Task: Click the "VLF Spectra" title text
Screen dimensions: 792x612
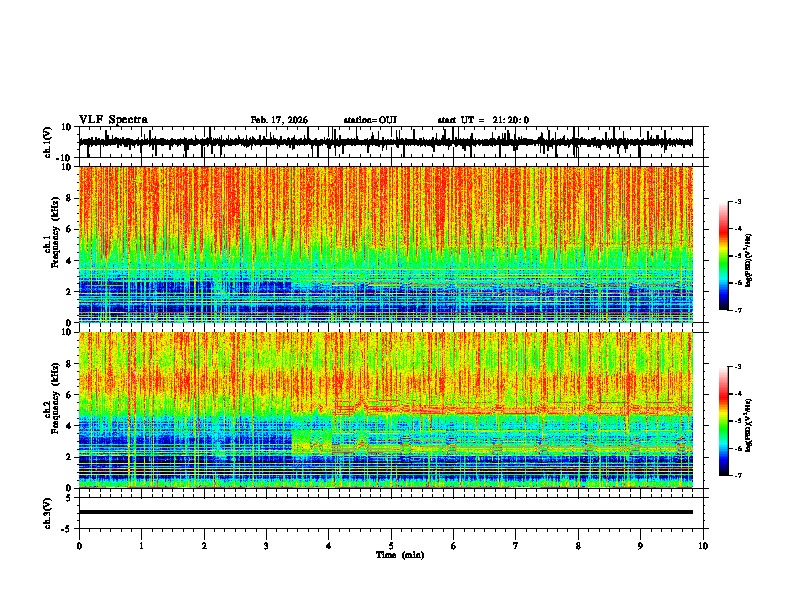Action: click(x=113, y=119)
